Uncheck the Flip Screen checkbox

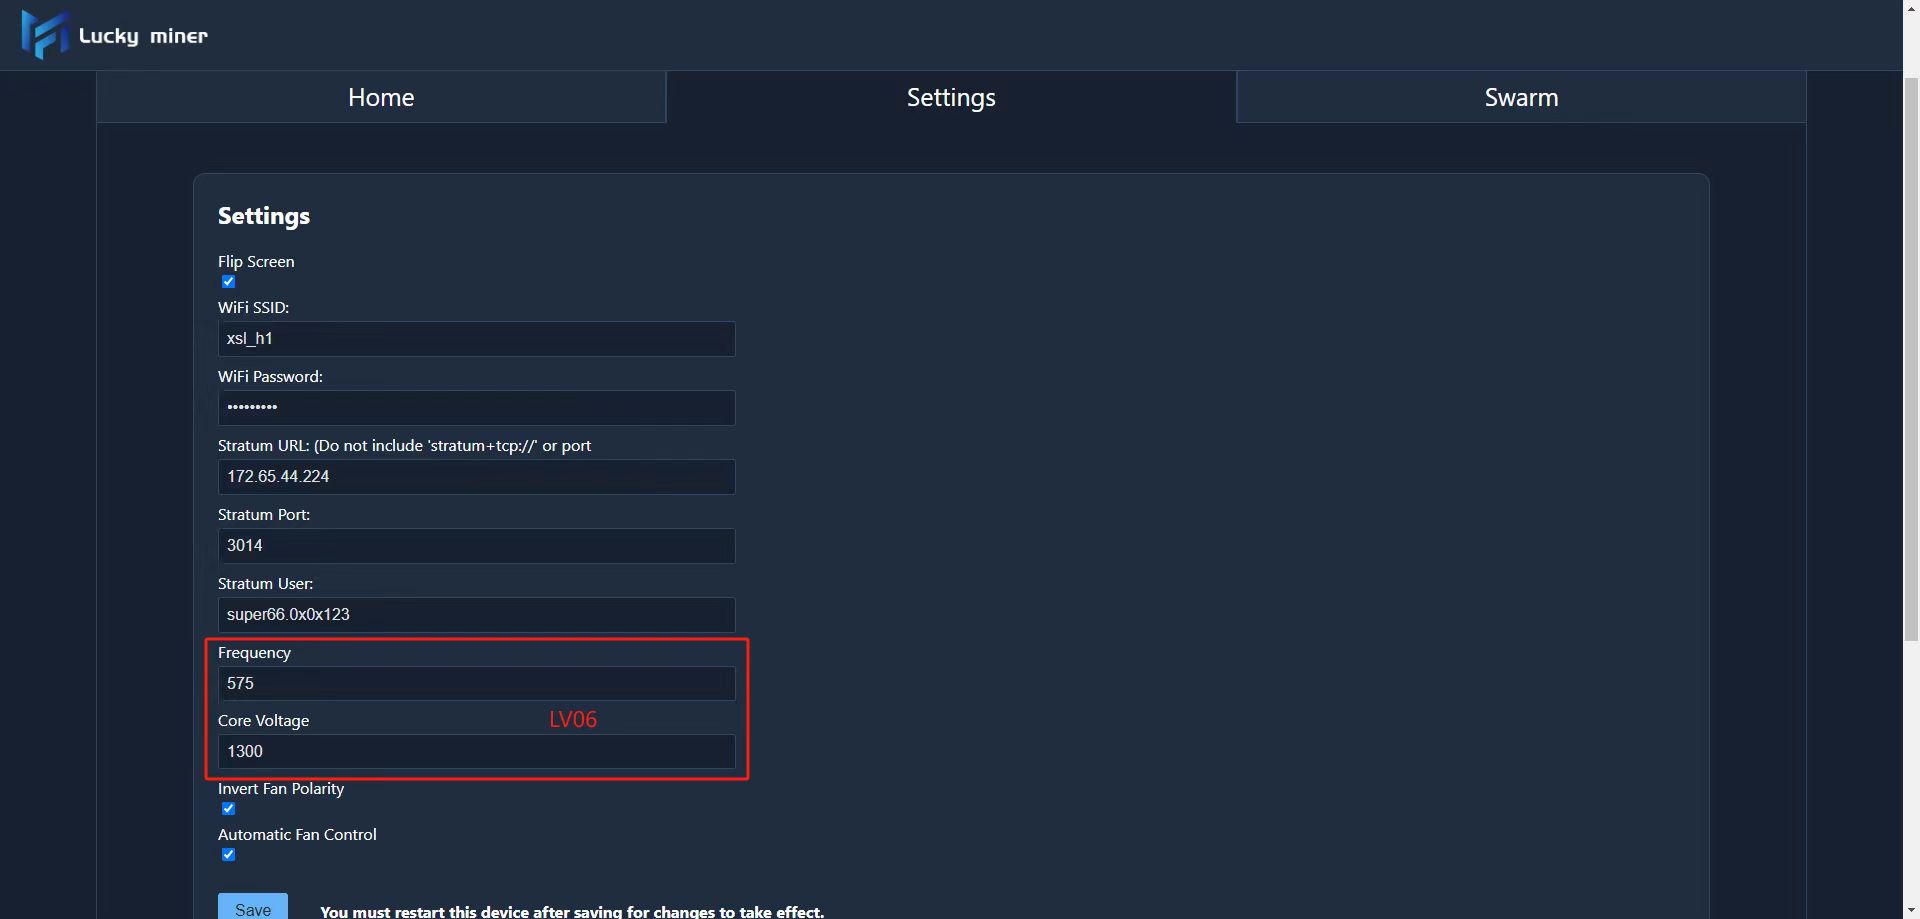click(x=229, y=282)
